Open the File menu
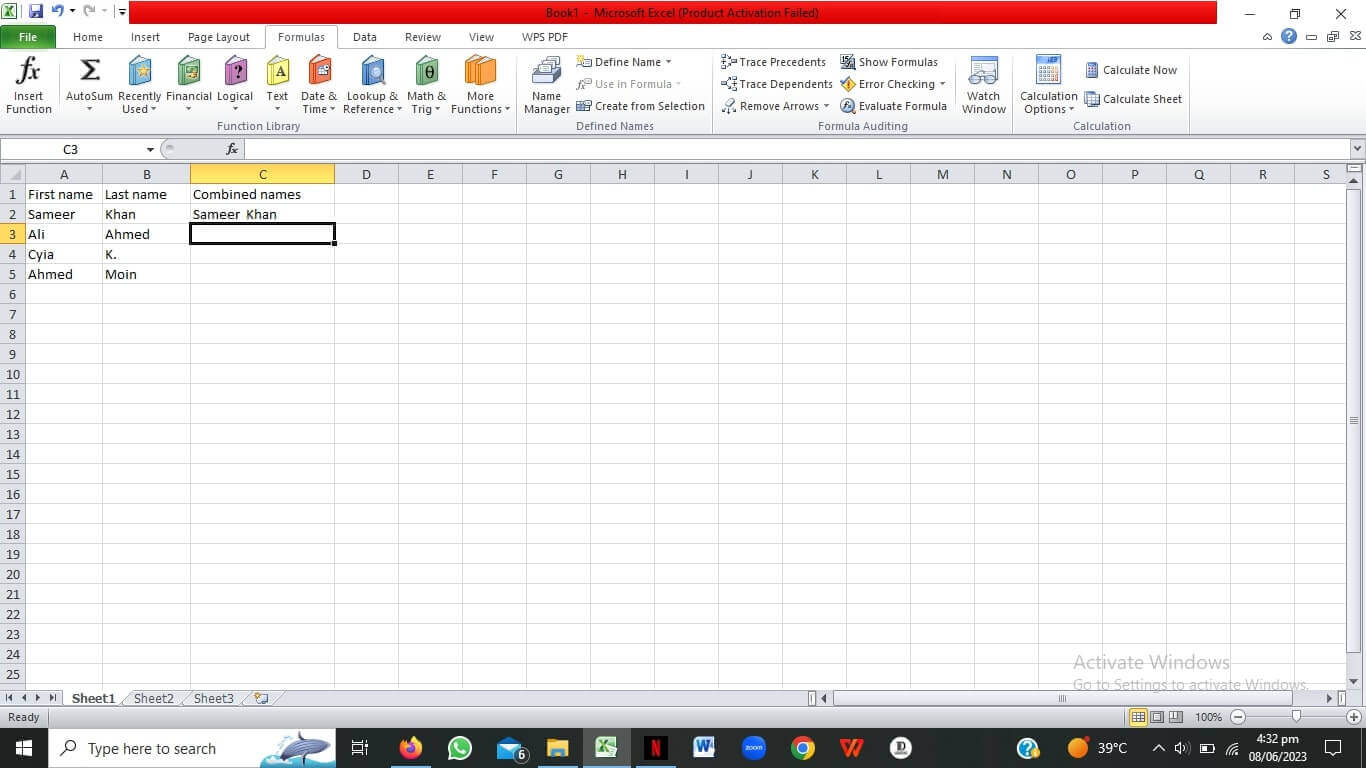 [28, 36]
